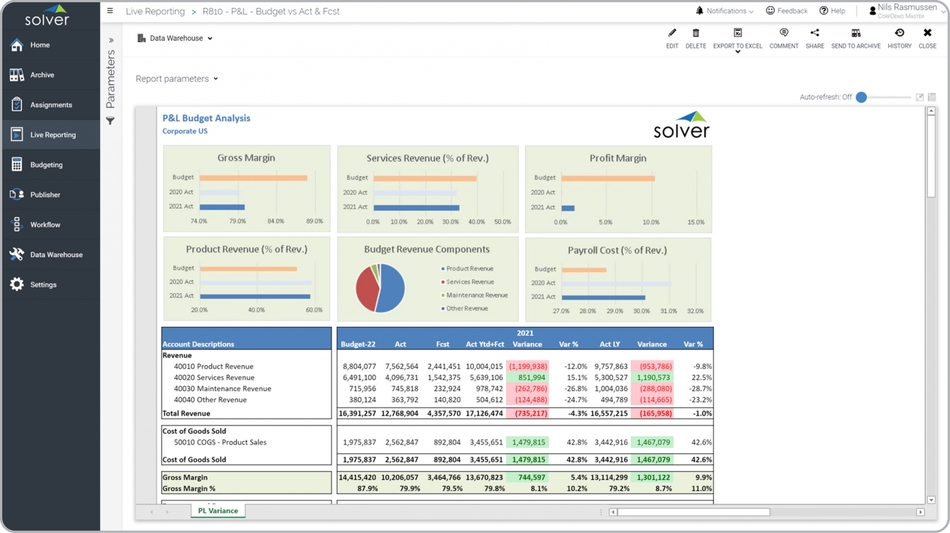Expand the Report parameters section
Screen dimensions: 950x533
tap(177, 79)
